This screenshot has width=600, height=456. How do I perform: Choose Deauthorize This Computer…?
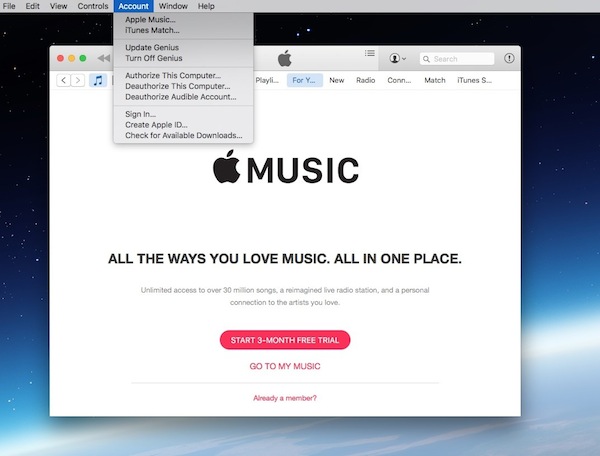point(184,86)
